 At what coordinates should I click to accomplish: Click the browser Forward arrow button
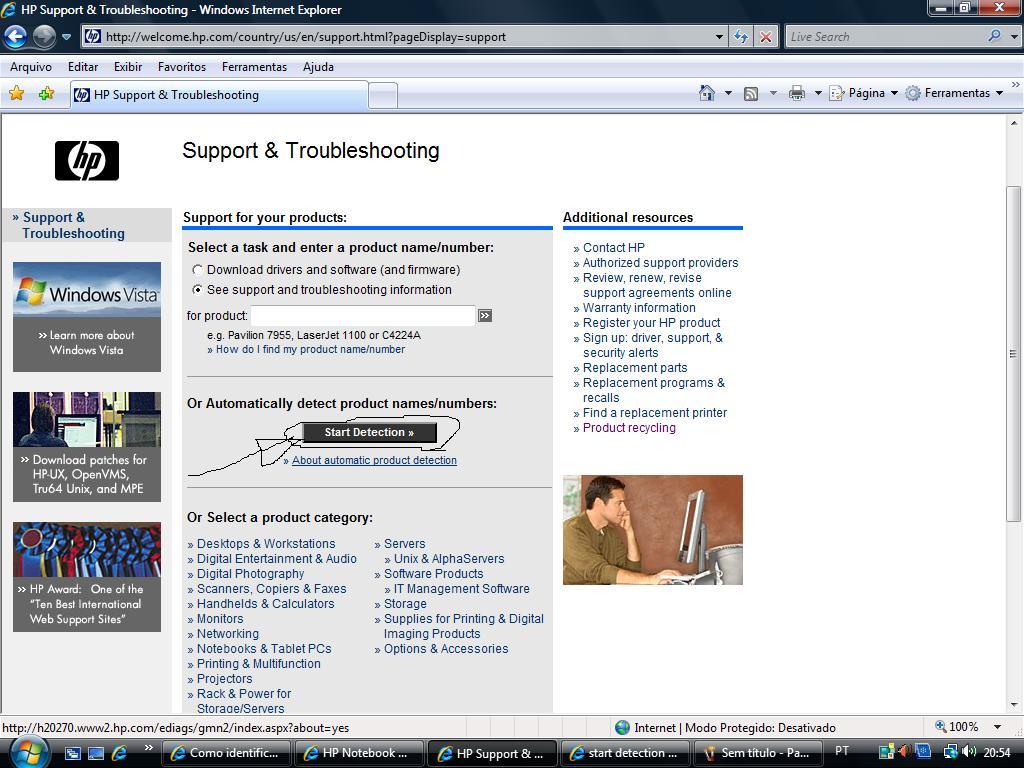[44, 37]
